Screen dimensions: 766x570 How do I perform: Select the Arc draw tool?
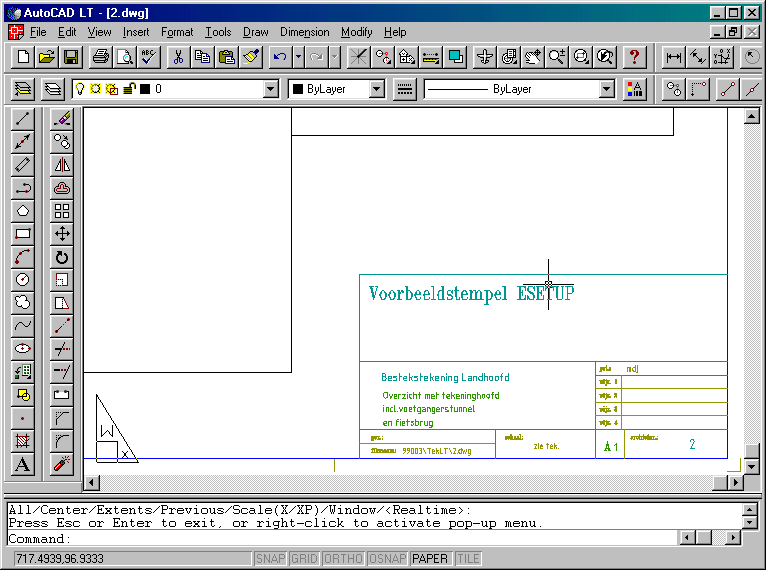click(x=22, y=257)
